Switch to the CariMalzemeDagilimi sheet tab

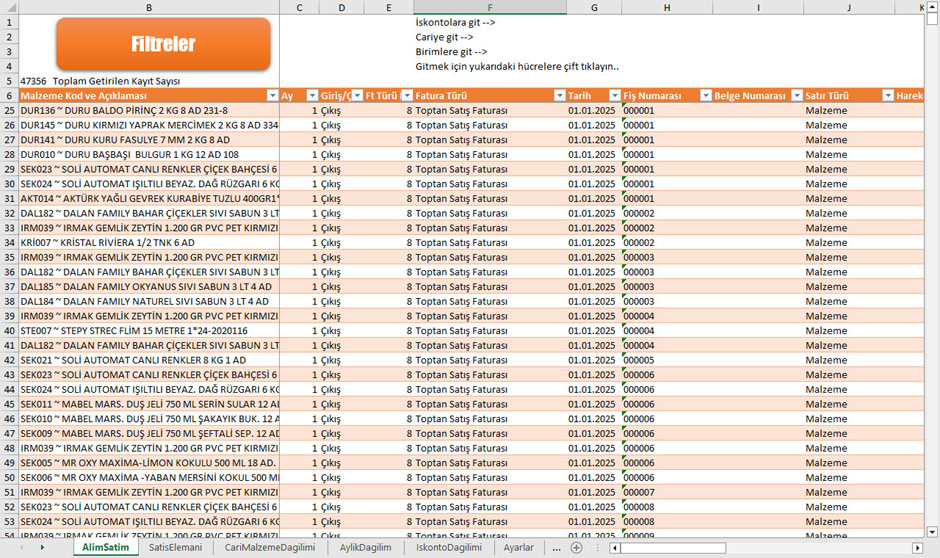click(270, 547)
